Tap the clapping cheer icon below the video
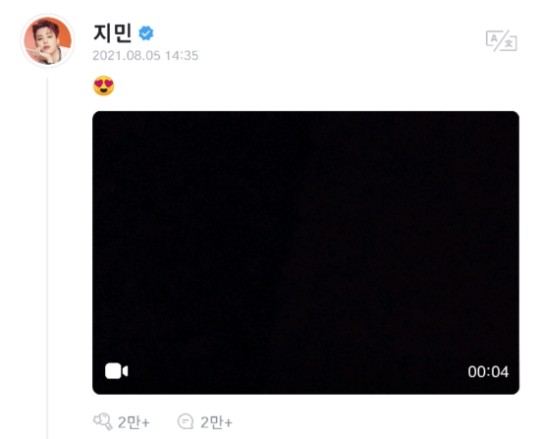This screenshot has width=540, height=439. pos(103,421)
